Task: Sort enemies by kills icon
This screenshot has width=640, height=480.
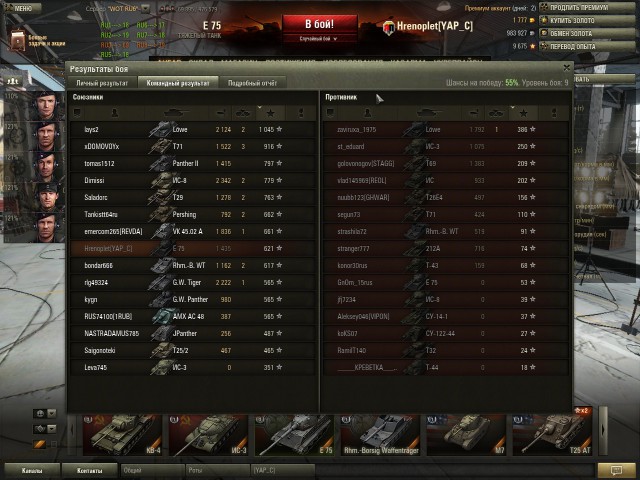Action: pyautogui.click(x=496, y=113)
